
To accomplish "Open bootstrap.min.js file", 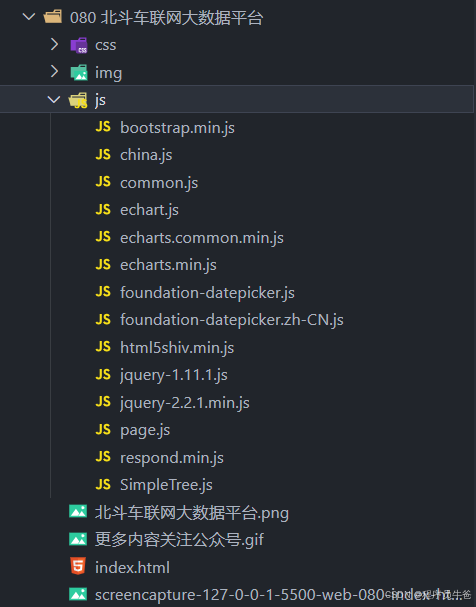I will [177, 128].
